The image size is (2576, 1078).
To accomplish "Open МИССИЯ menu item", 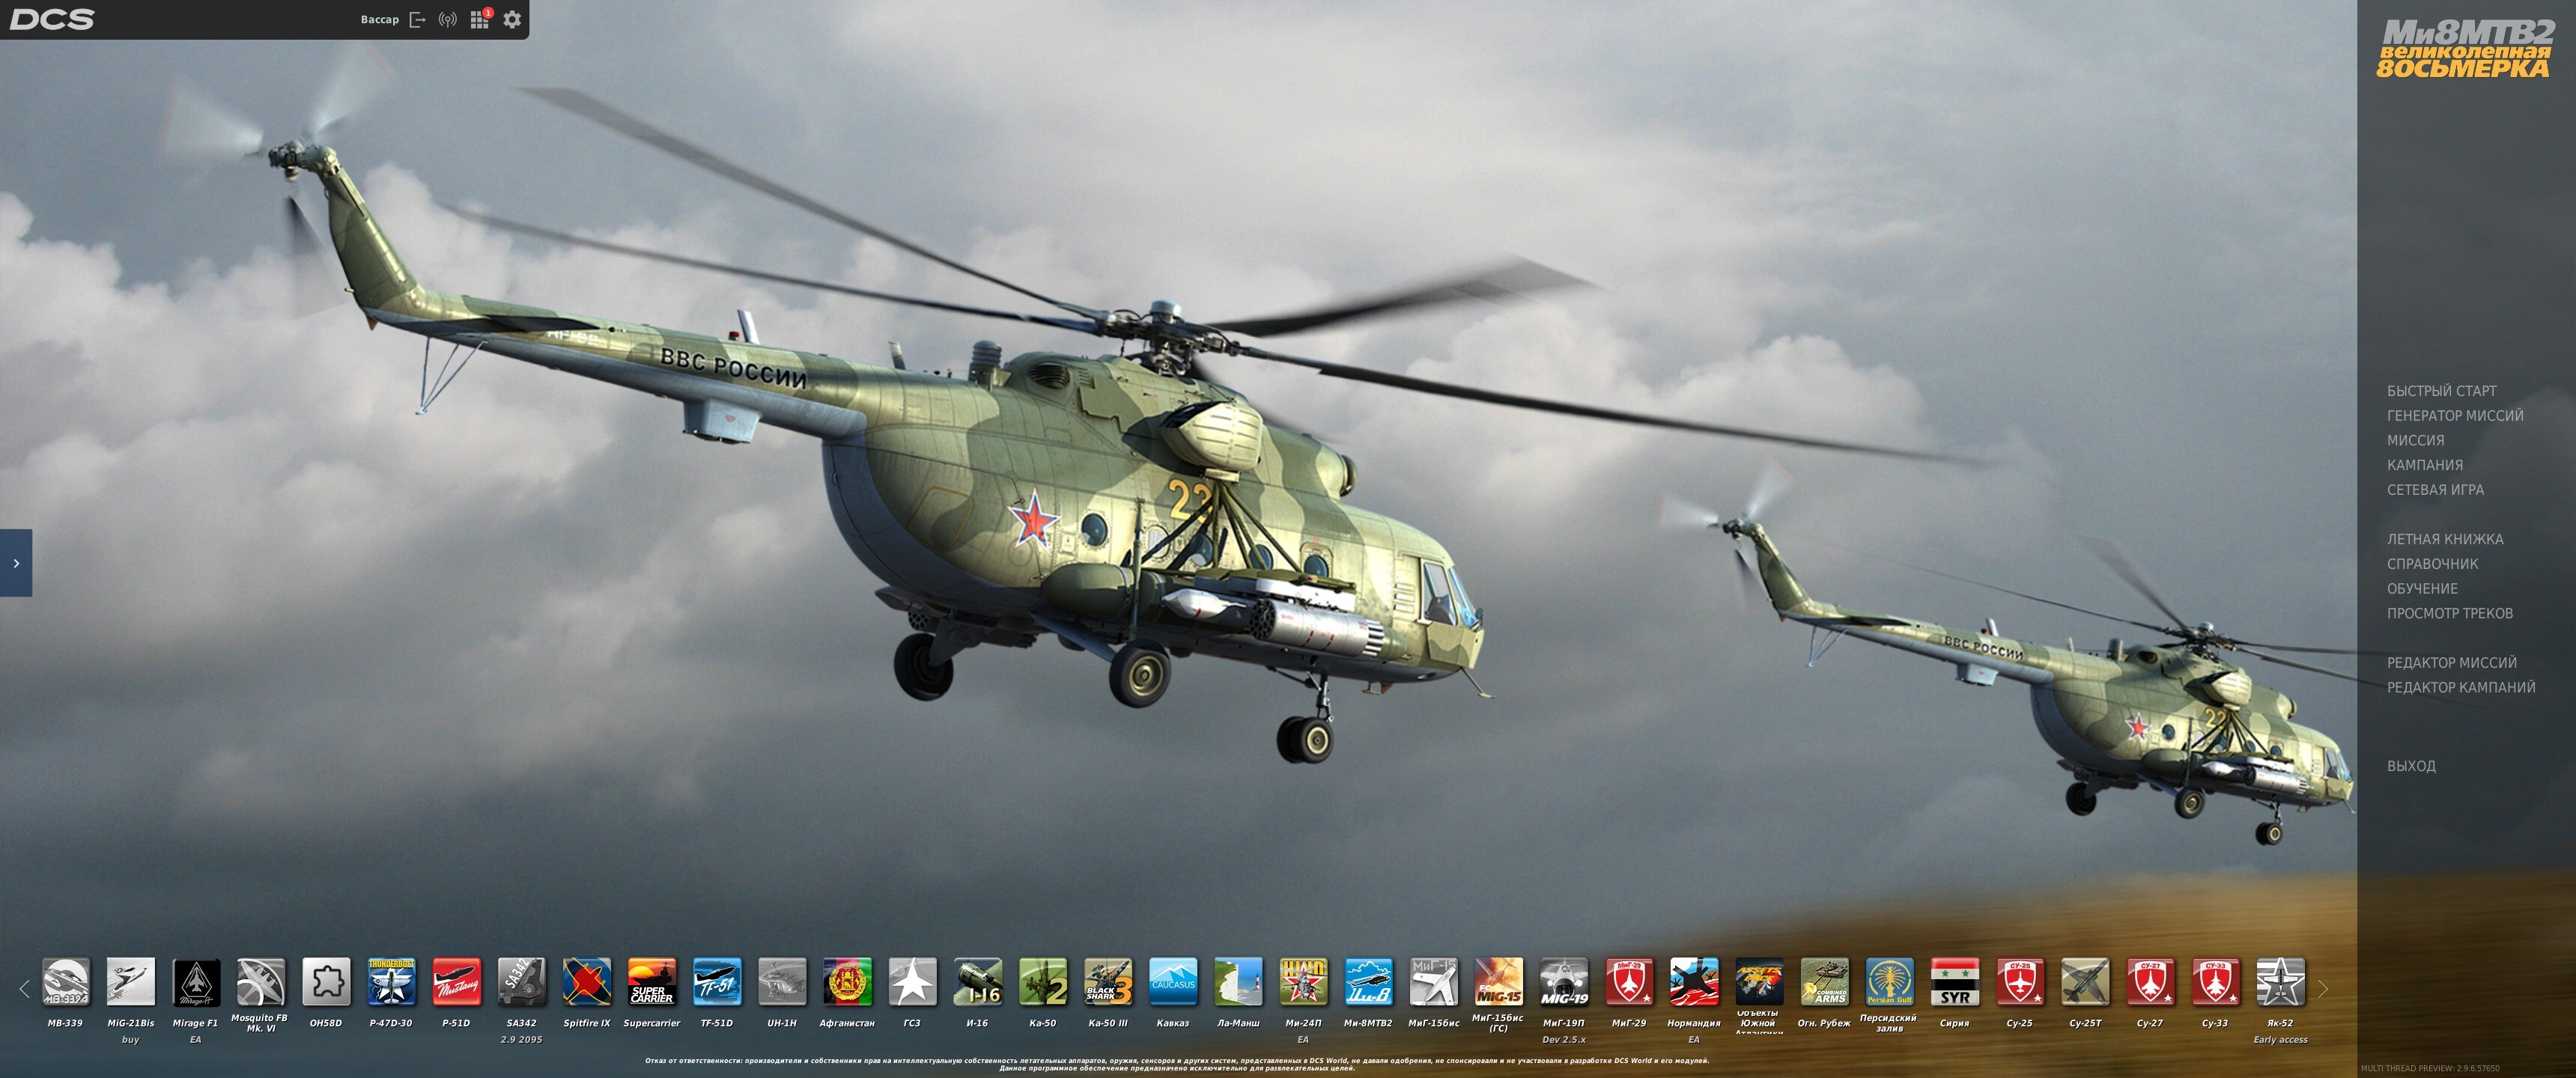I will pos(2415,440).
